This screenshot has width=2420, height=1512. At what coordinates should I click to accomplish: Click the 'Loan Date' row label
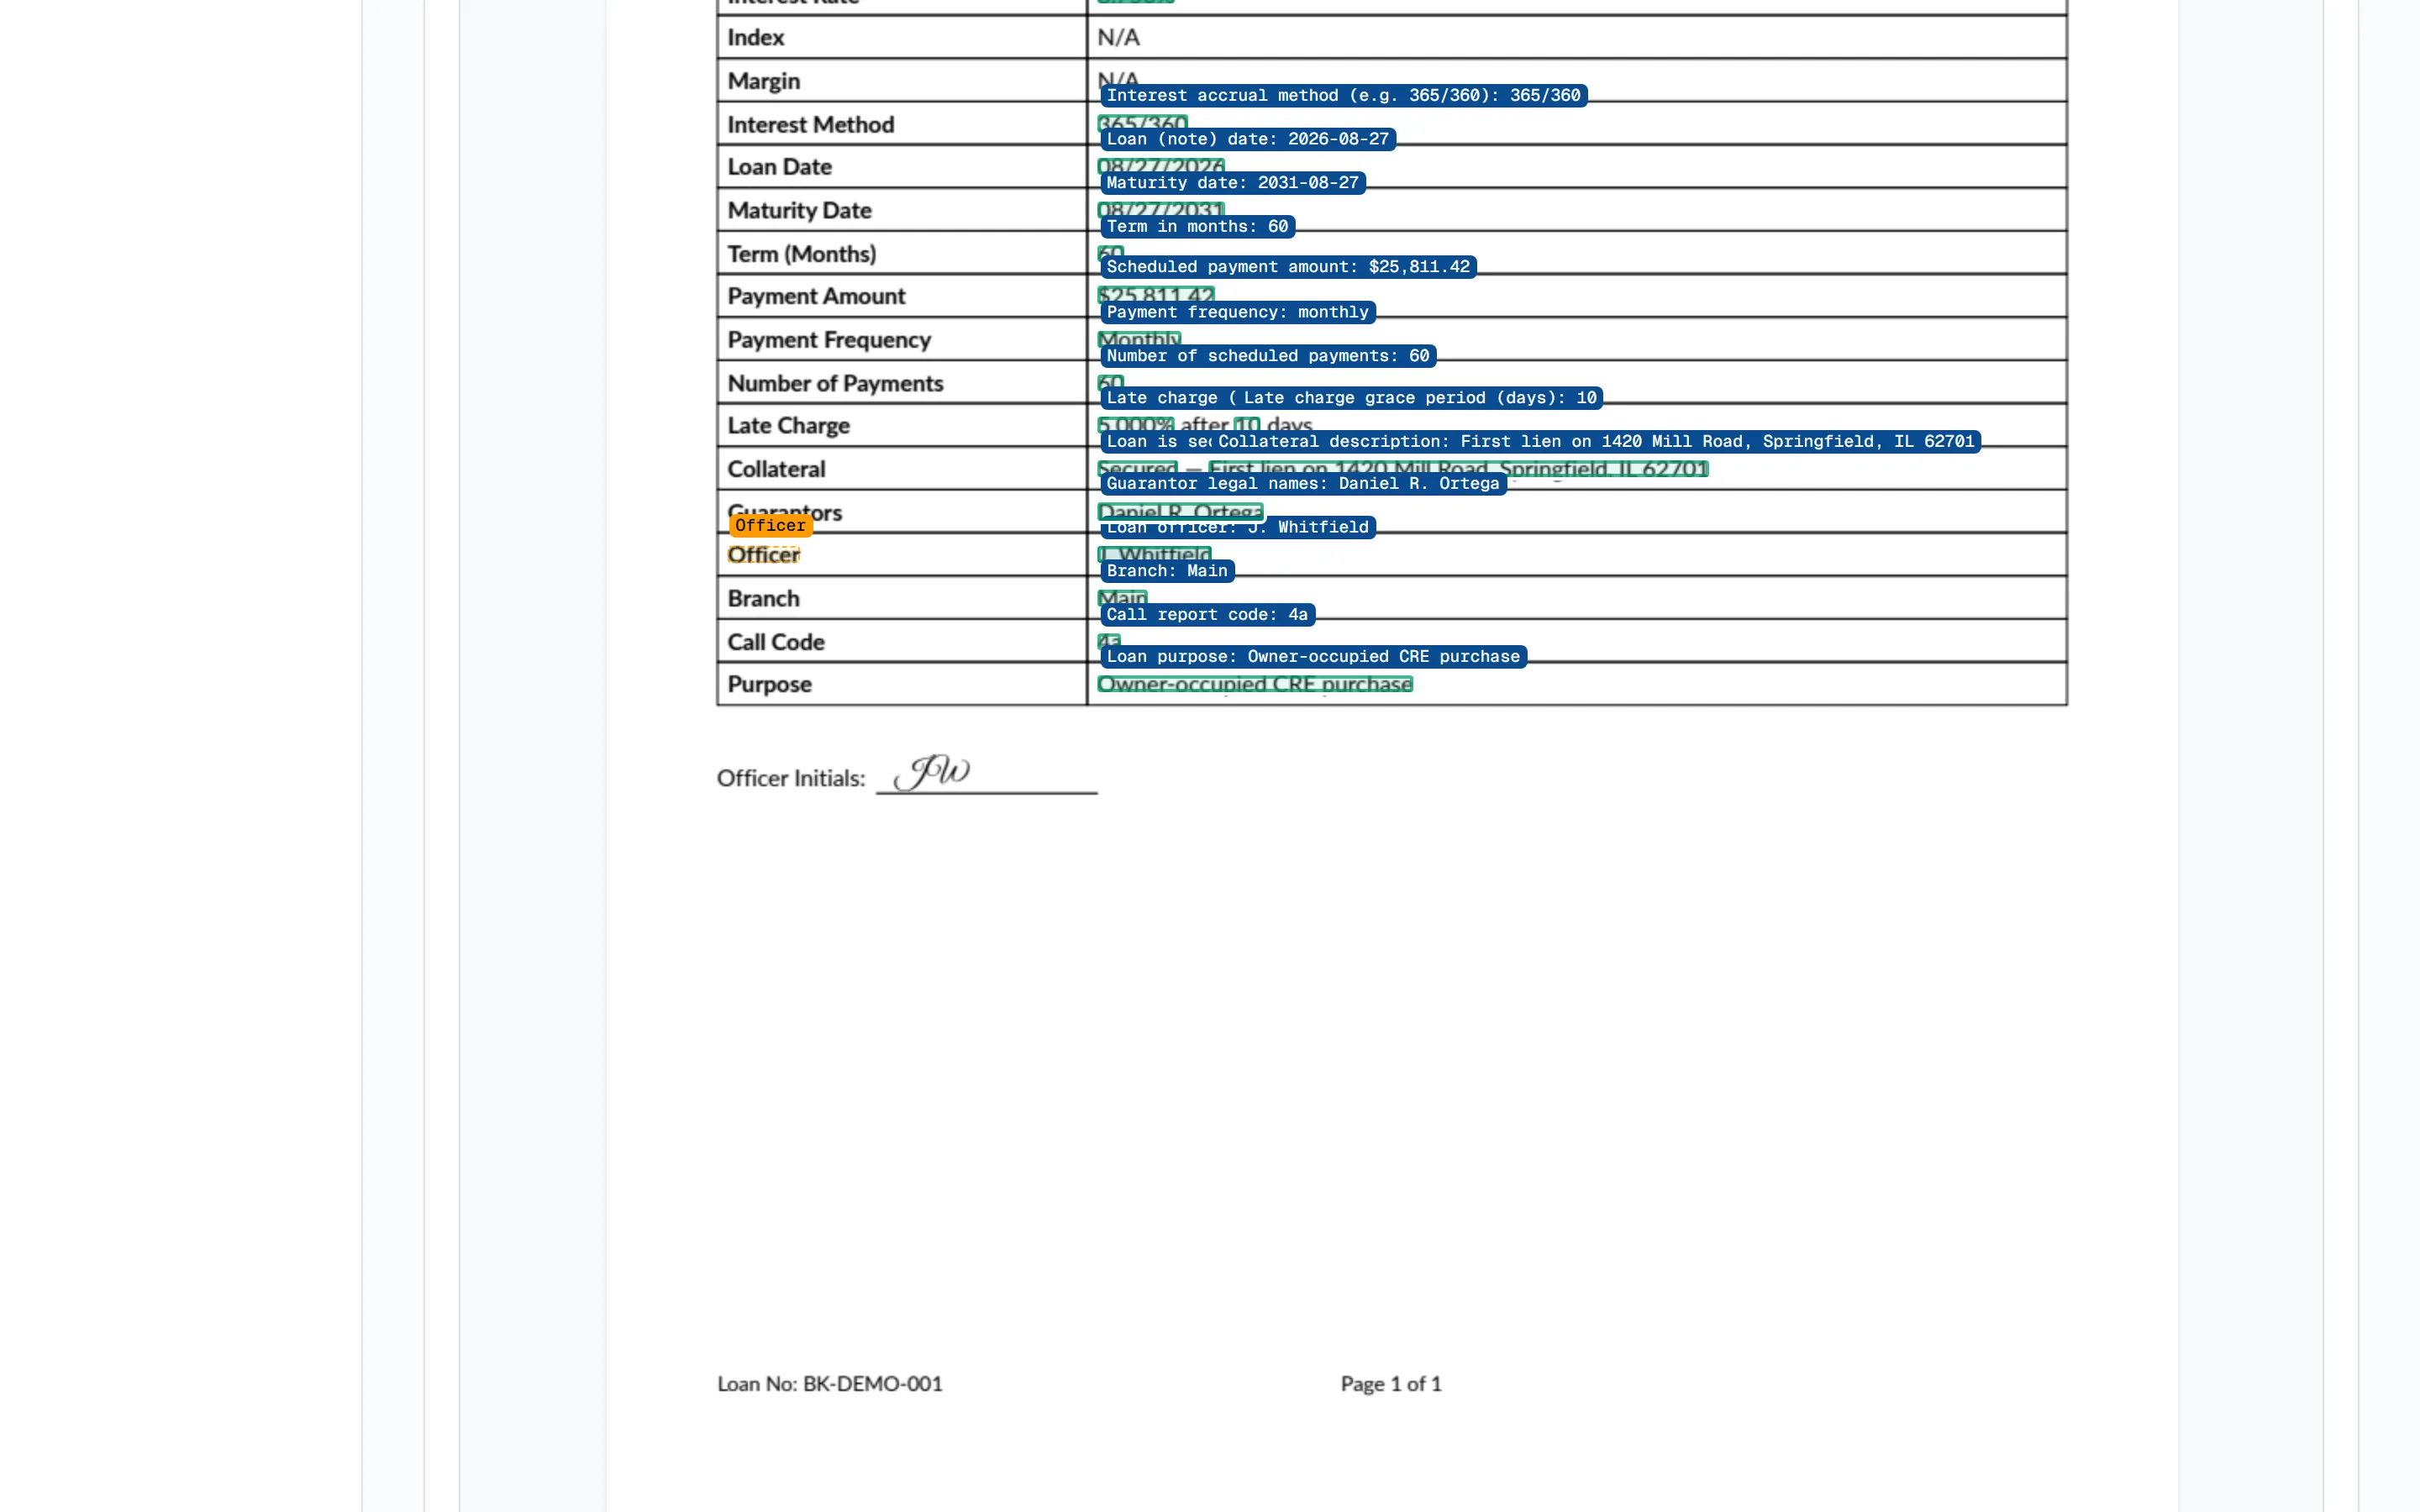tap(780, 167)
